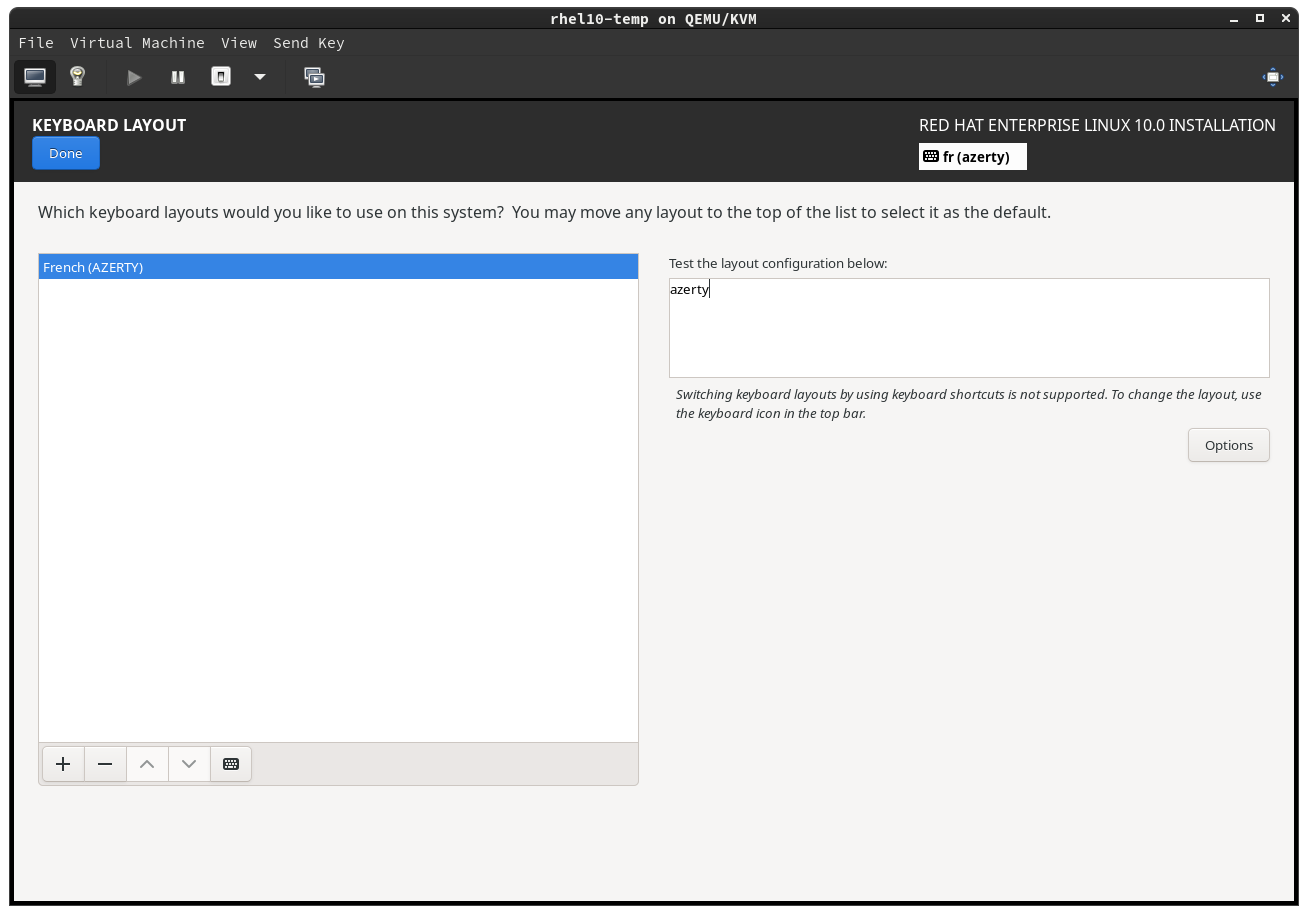
Task: Move selected layout down
Action: 189,764
